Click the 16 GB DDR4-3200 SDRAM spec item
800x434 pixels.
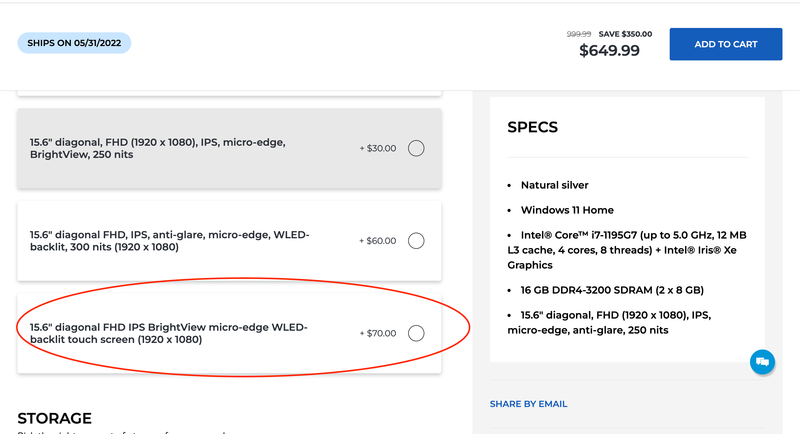pyautogui.click(x=612, y=290)
